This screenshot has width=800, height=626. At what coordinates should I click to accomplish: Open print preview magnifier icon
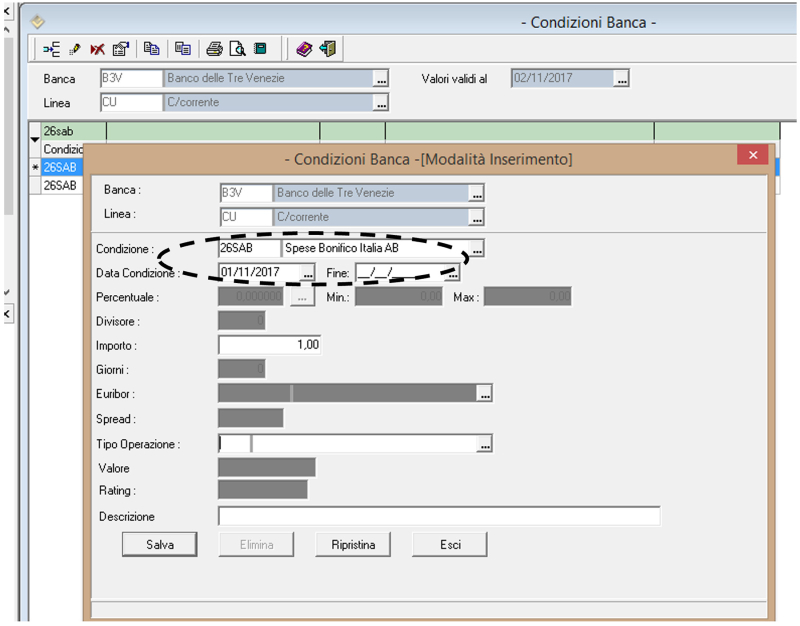(x=237, y=48)
